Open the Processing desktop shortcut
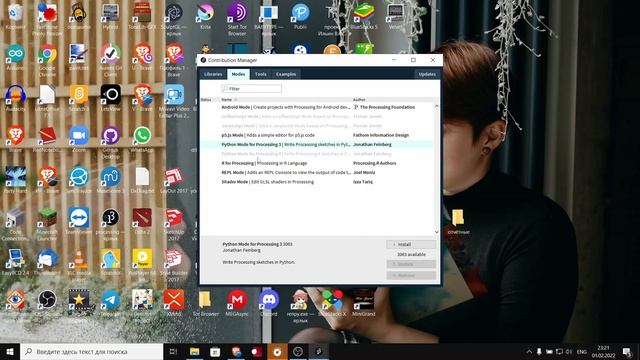This screenshot has height=360, width=640. click(111, 223)
